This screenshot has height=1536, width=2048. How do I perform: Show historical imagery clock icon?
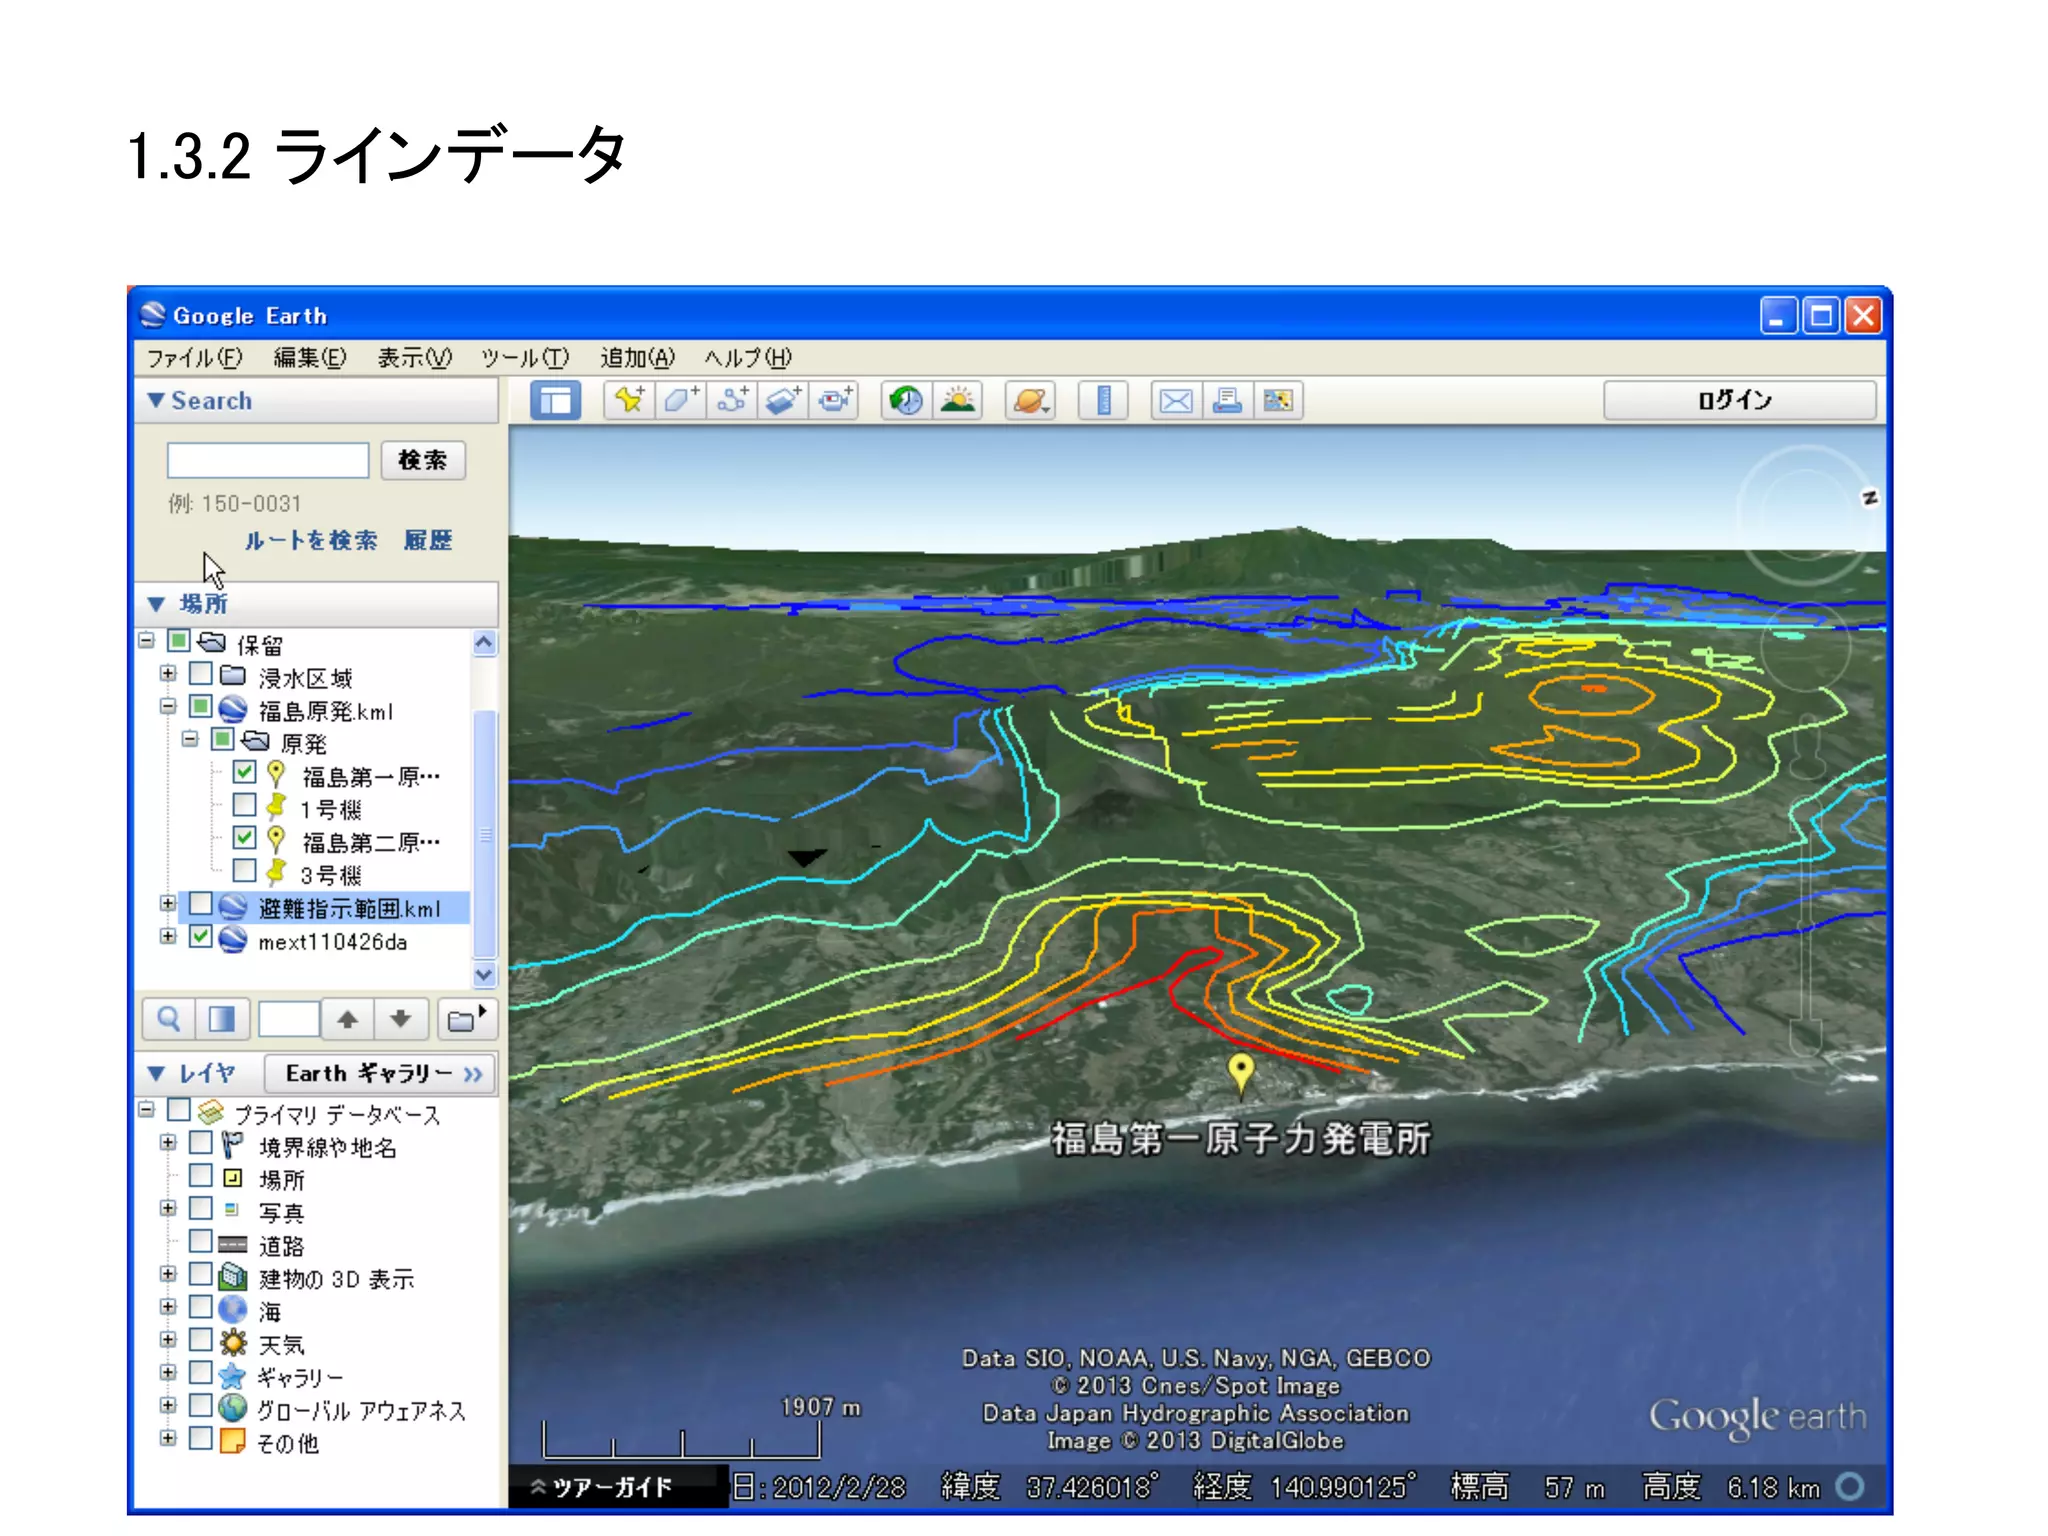[906, 401]
